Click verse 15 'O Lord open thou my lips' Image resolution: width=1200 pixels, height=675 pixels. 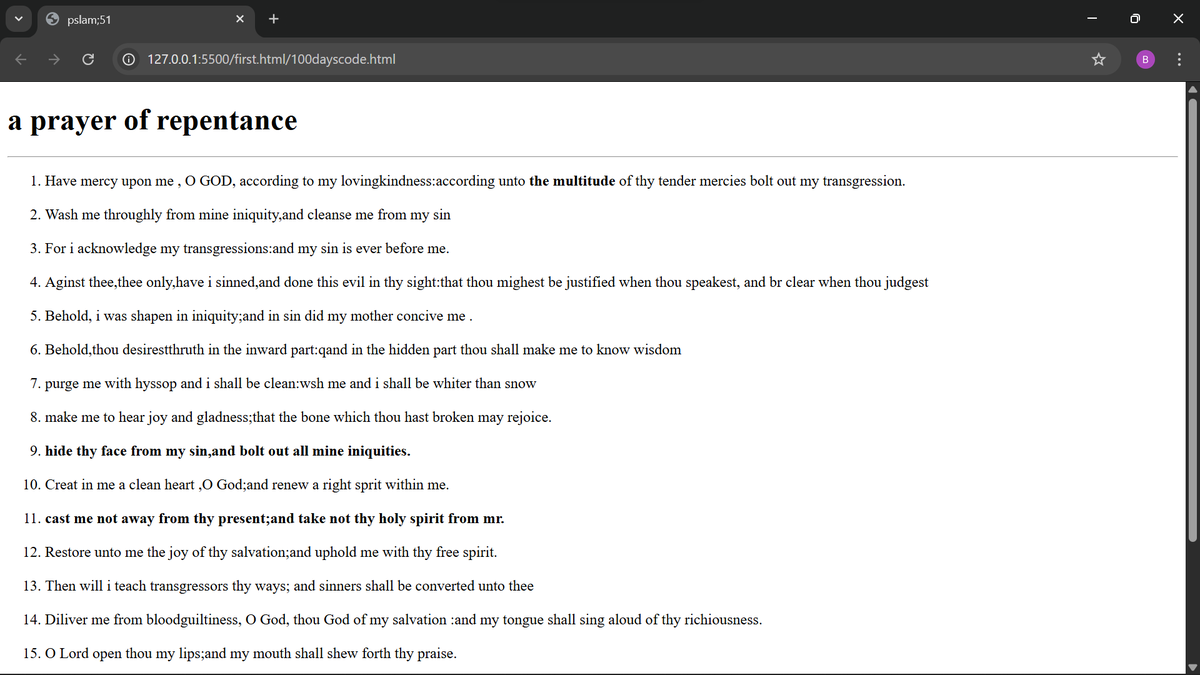click(x=251, y=654)
